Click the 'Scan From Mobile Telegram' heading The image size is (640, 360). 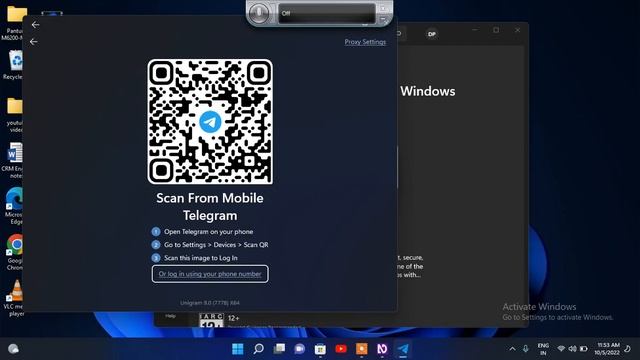210,207
